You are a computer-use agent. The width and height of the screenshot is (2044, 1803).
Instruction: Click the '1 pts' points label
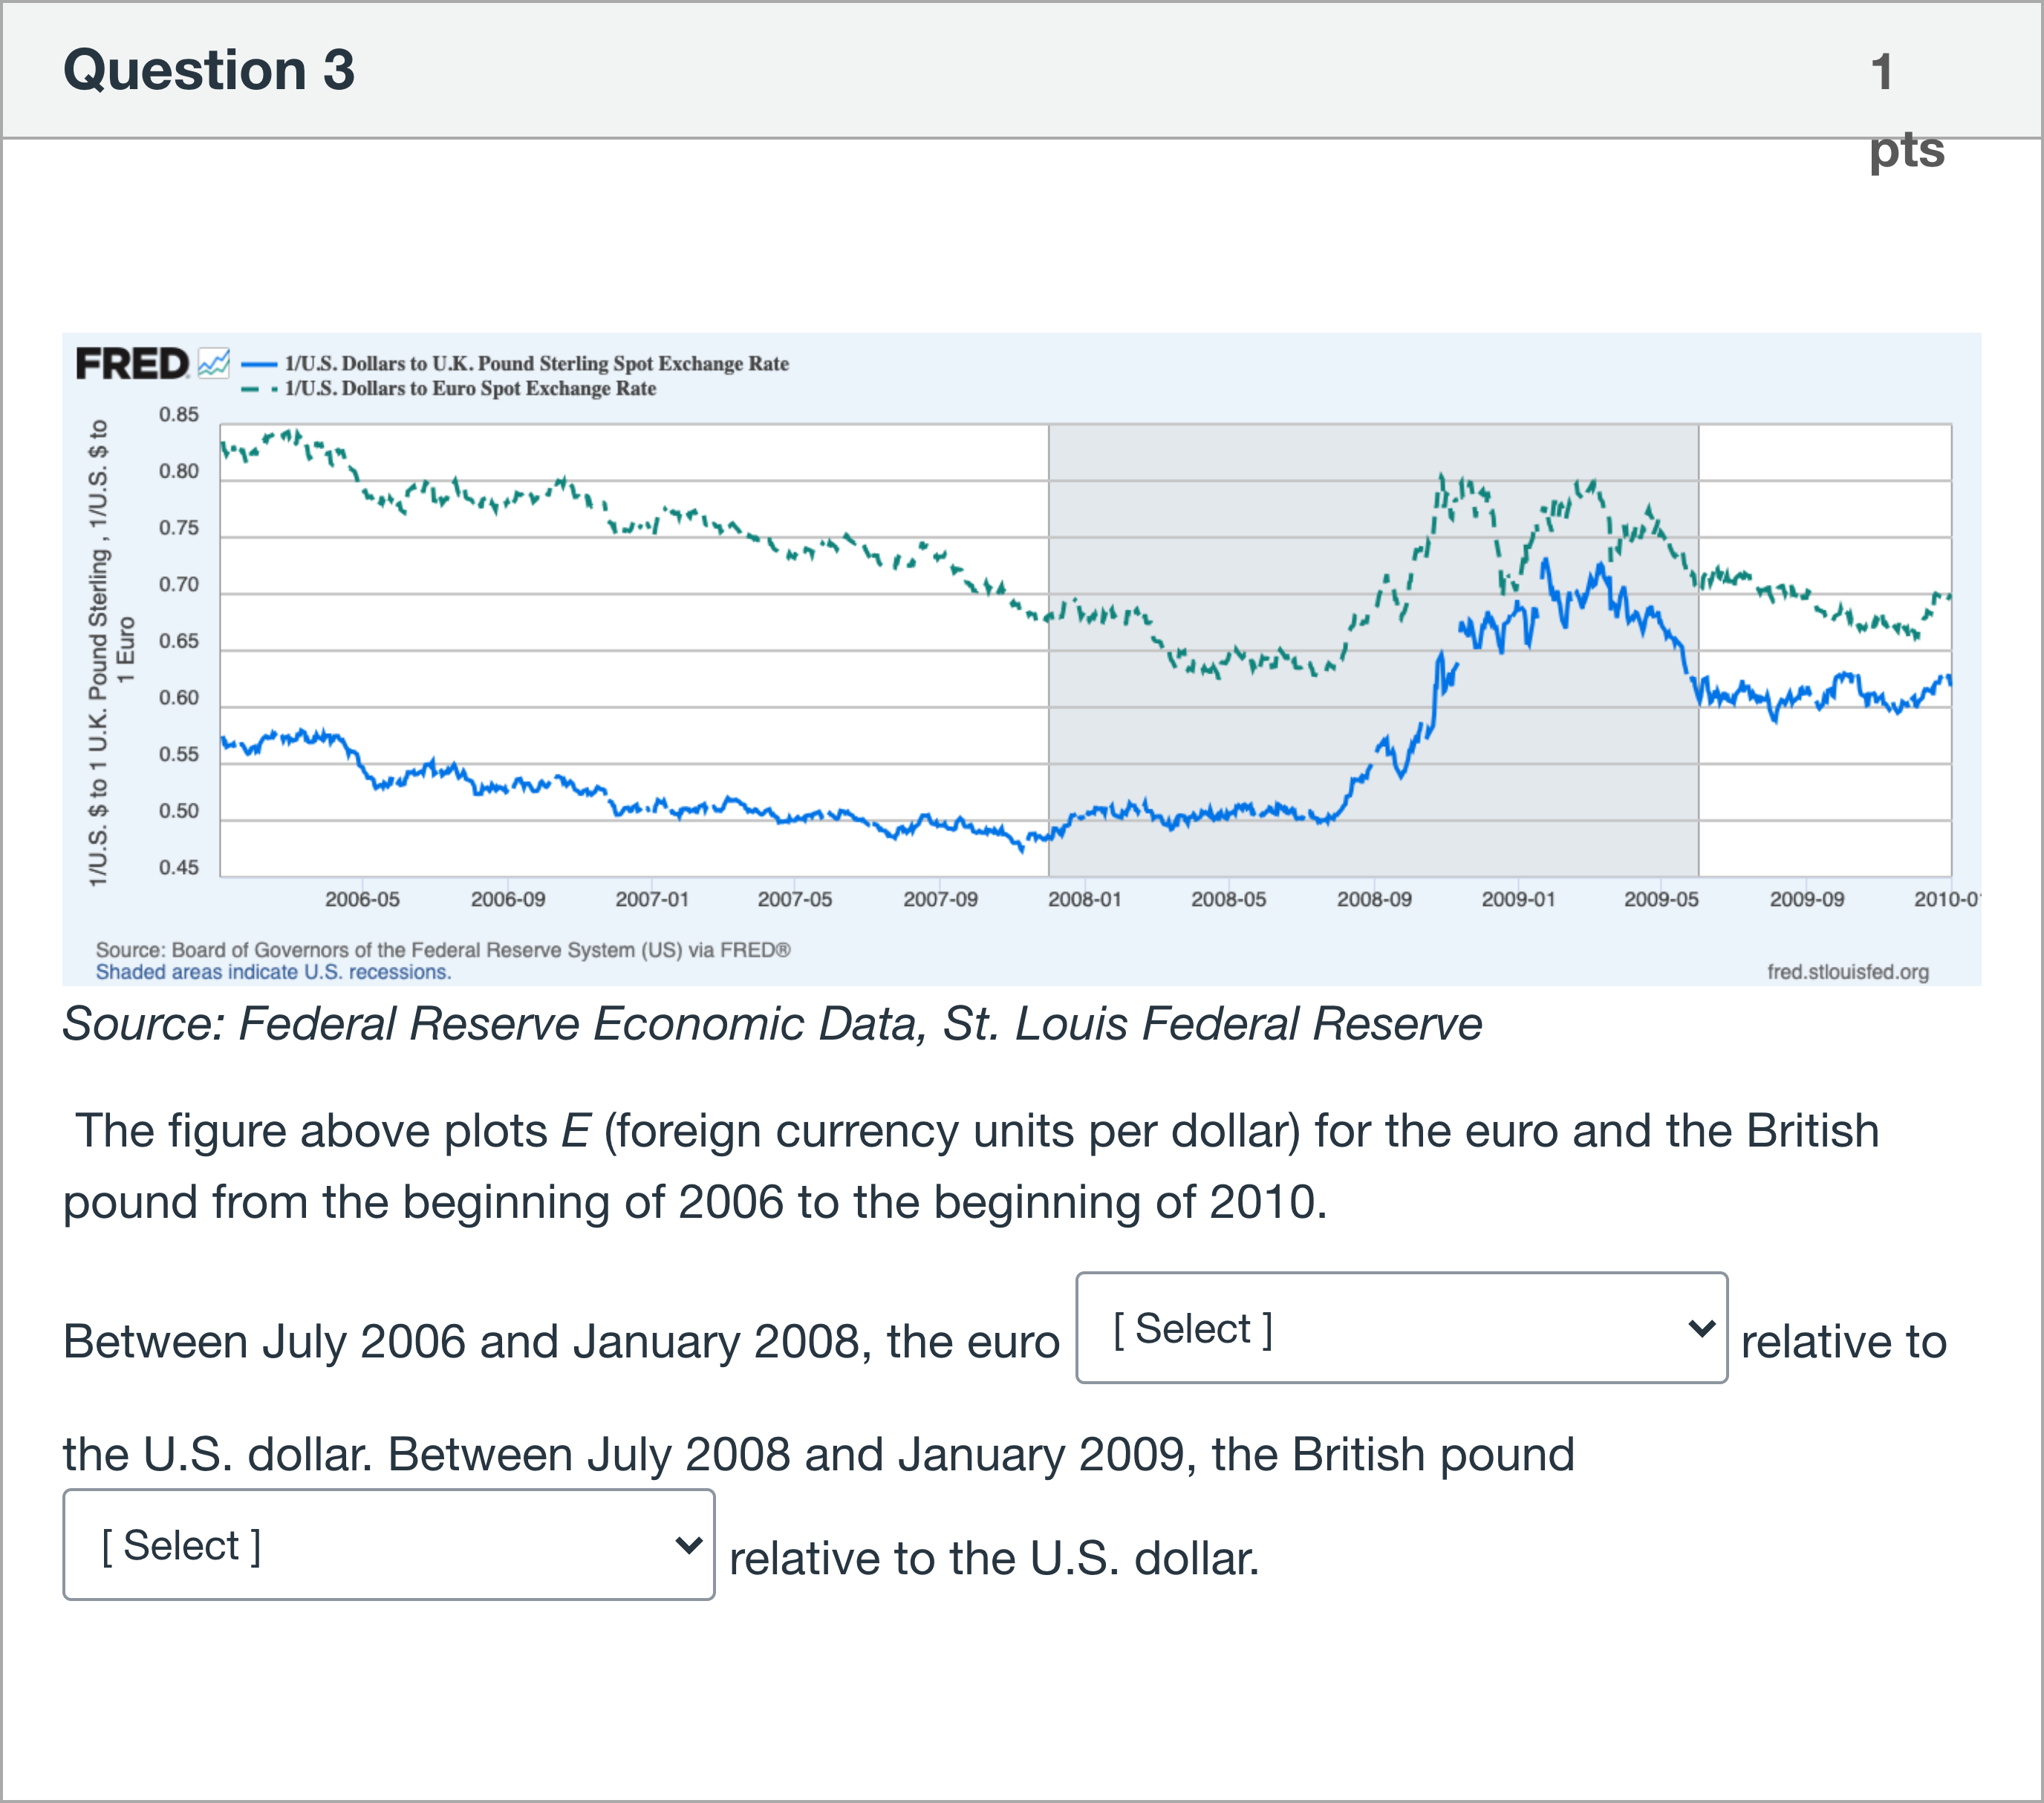pos(1905,110)
